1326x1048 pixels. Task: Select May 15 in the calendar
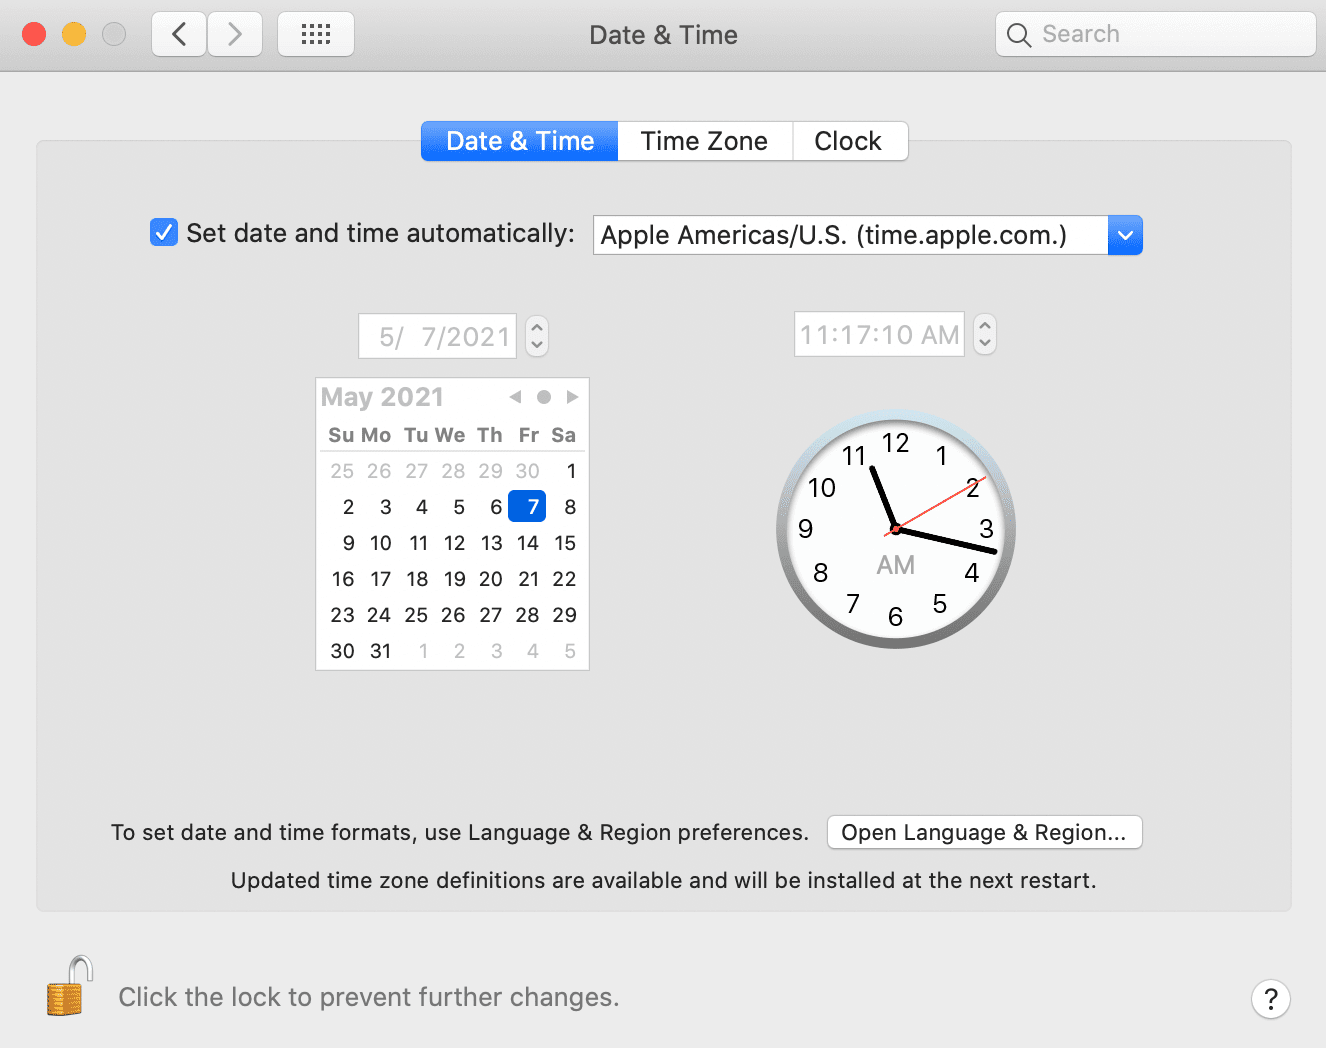pyautogui.click(x=565, y=543)
